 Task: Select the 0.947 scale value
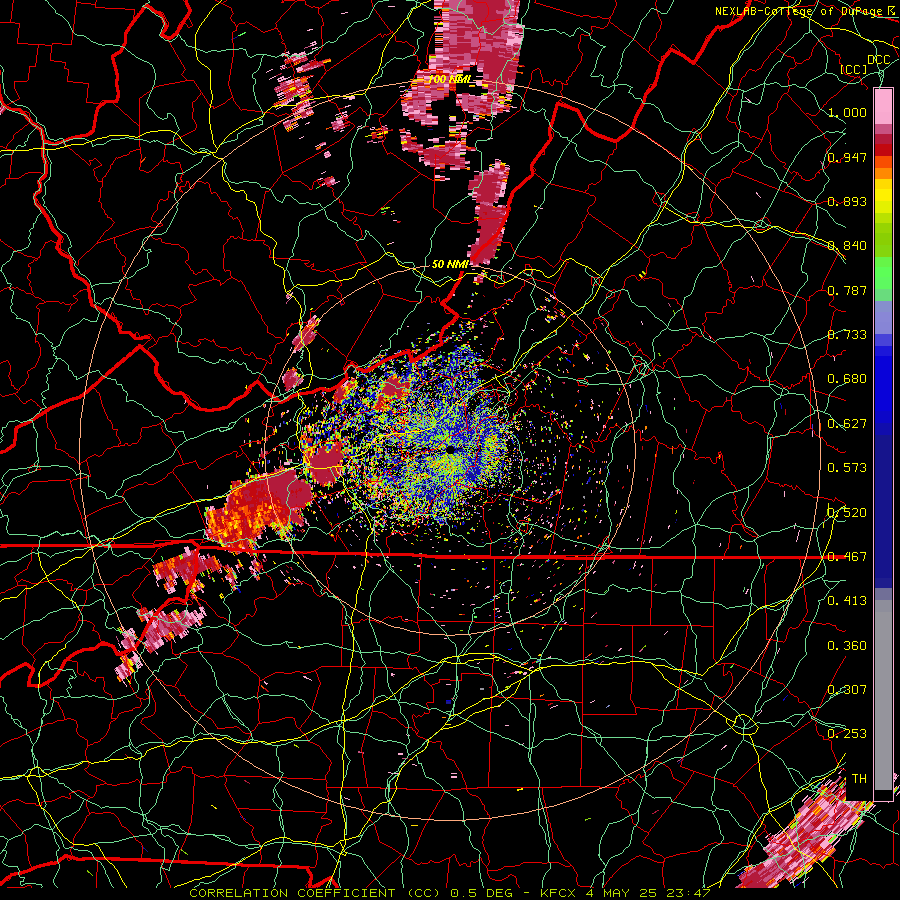[847, 157]
